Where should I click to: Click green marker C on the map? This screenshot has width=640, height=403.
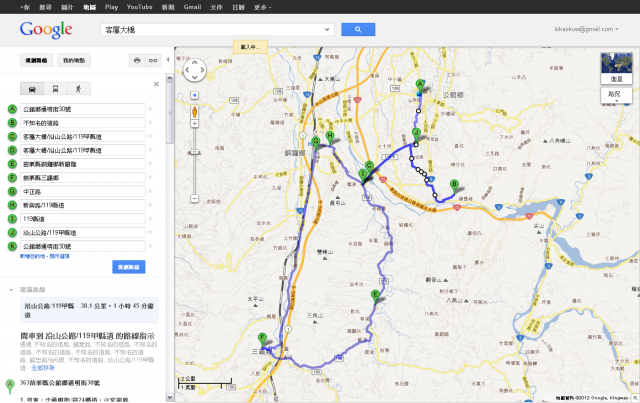pyautogui.click(x=369, y=167)
